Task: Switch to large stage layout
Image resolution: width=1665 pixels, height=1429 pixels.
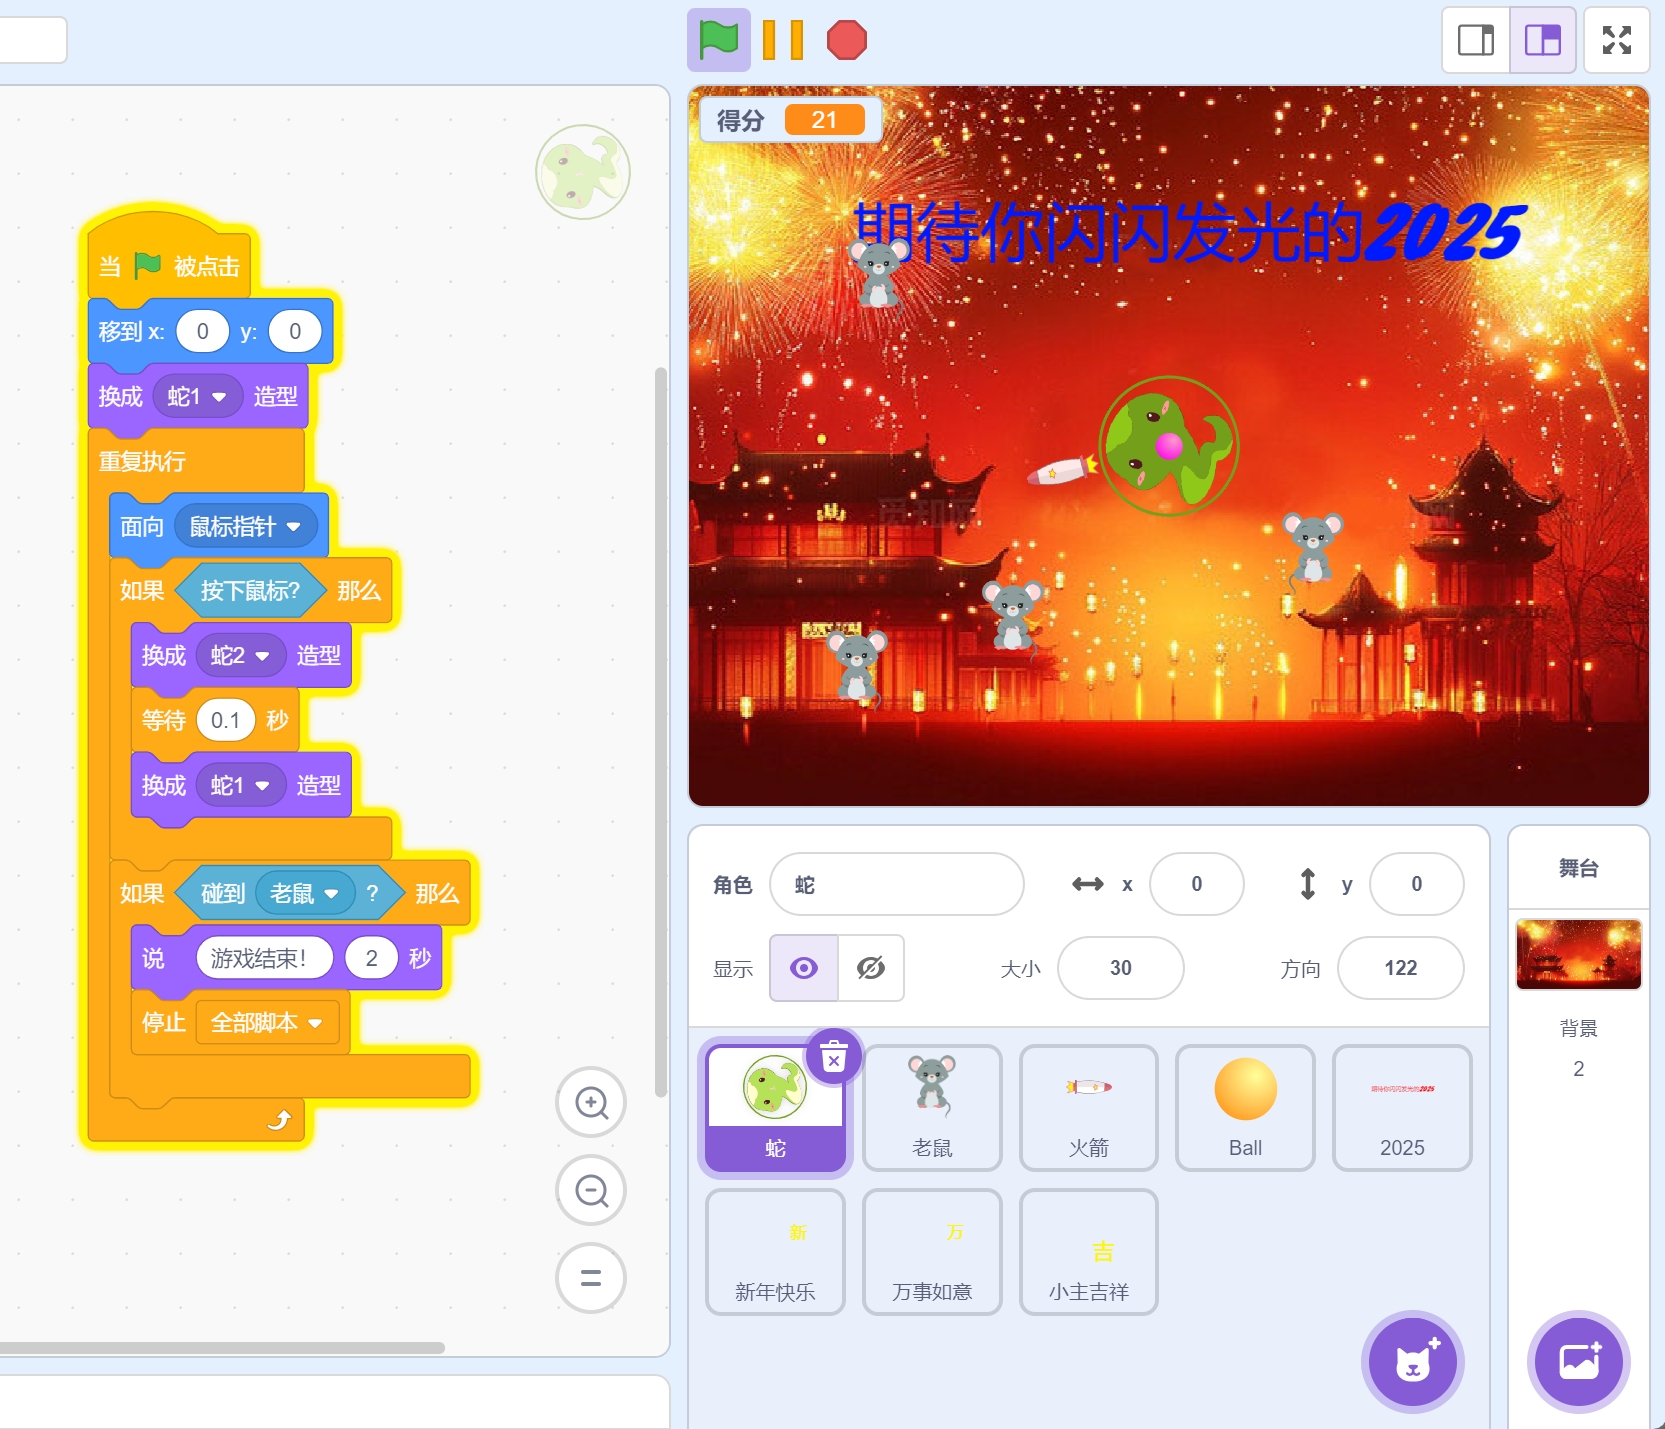Action: coord(1542,40)
